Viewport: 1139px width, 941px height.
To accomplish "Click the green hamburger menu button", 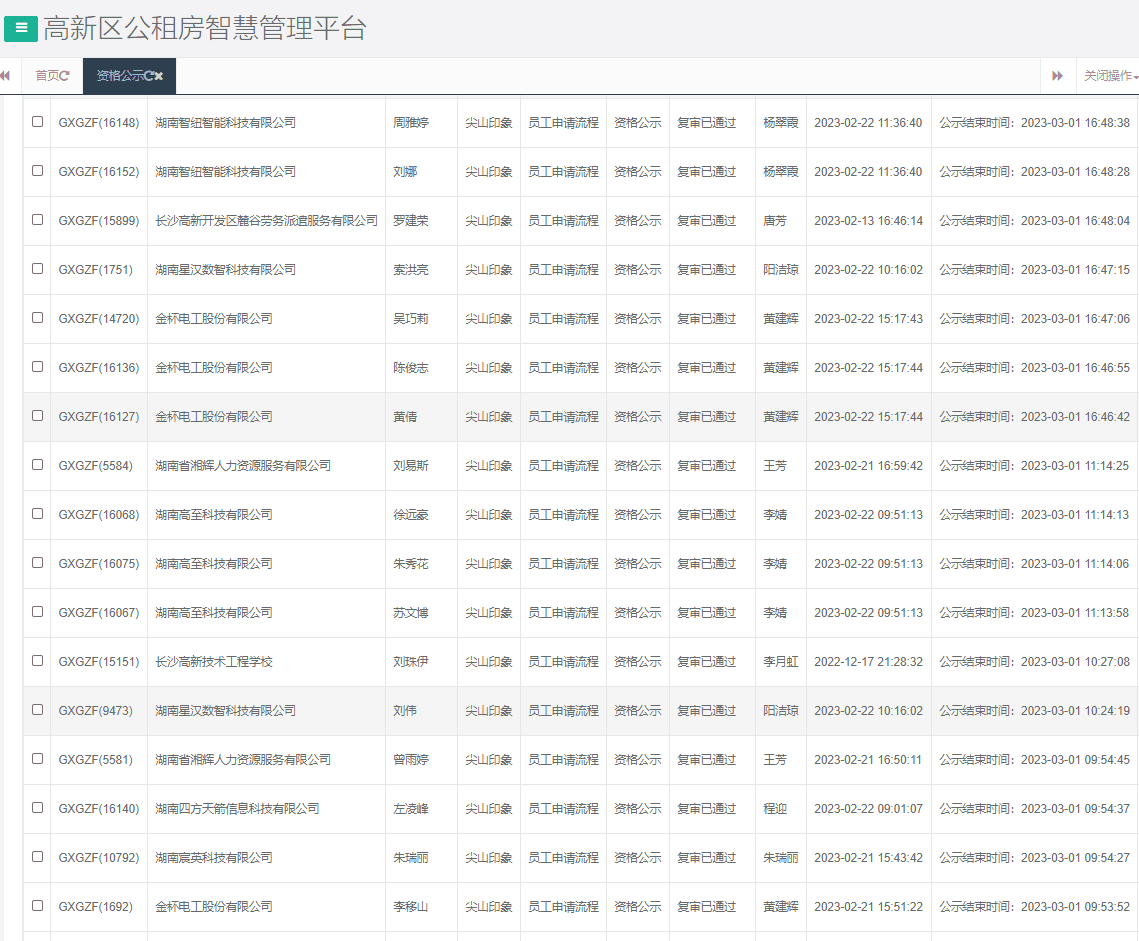I will (21, 30).
